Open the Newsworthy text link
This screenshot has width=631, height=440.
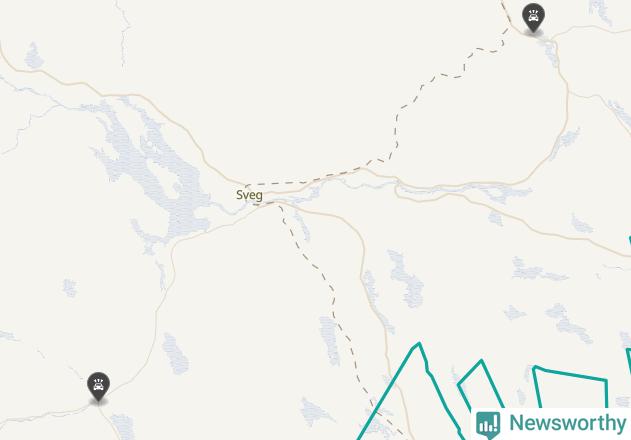(x=567, y=423)
